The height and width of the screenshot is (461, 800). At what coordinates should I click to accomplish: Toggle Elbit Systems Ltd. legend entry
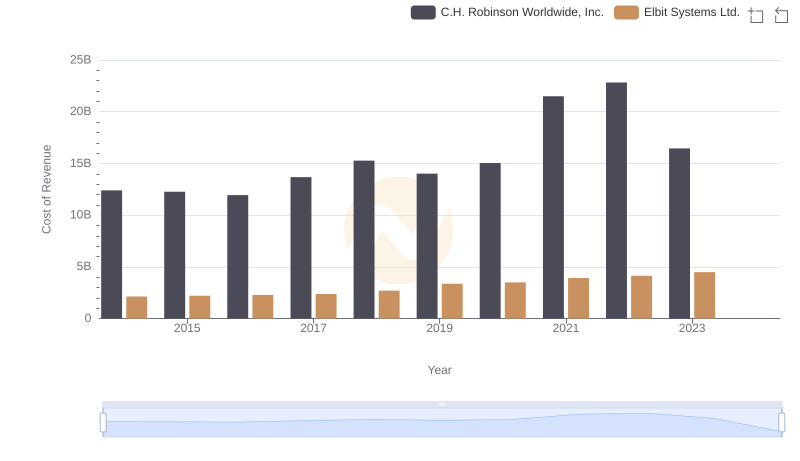click(x=677, y=12)
